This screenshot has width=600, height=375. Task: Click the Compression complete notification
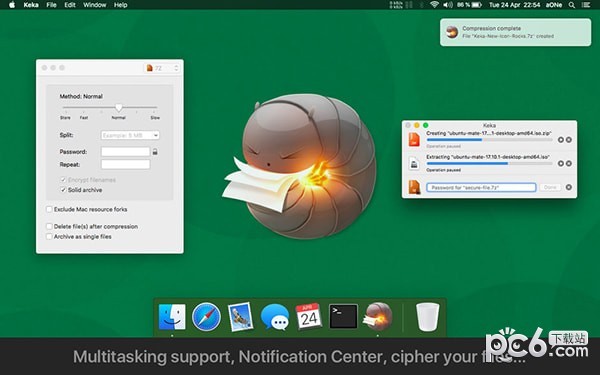(x=515, y=32)
